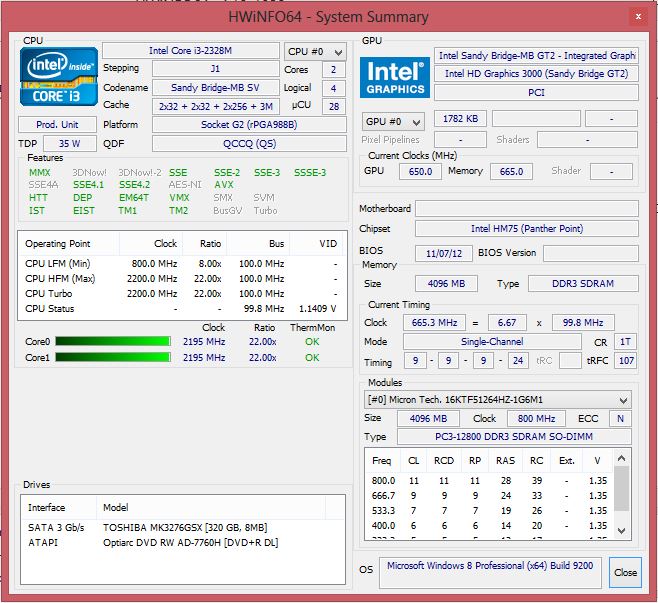Viewport: 658px width, 603px height.
Task: Click the Intel Graphics logo
Action: (395, 78)
